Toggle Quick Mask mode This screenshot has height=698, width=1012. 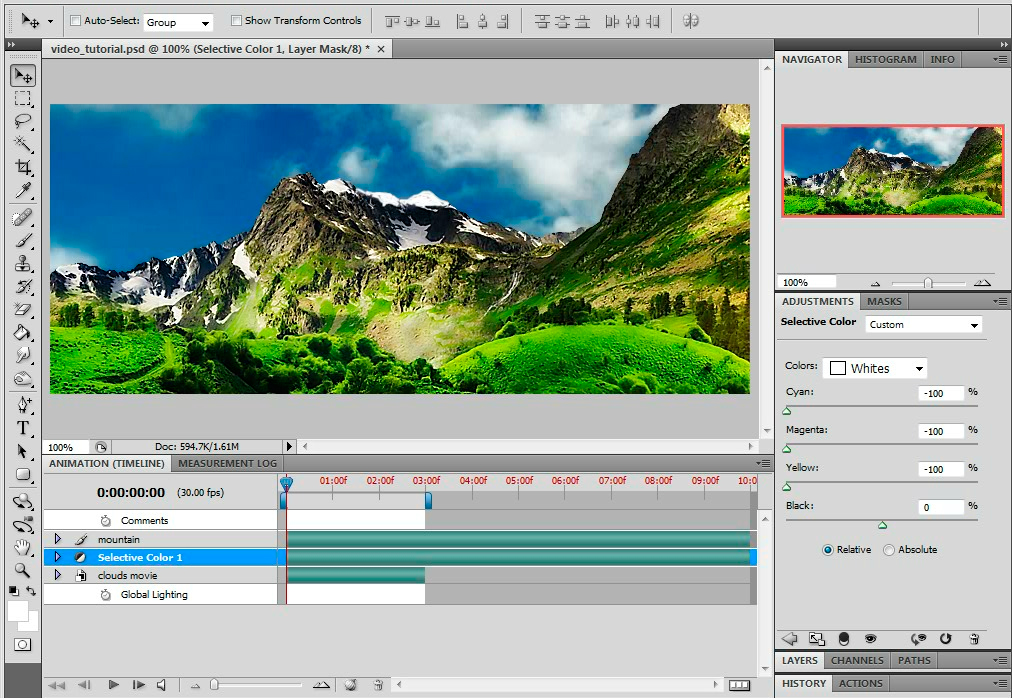(x=23, y=644)
